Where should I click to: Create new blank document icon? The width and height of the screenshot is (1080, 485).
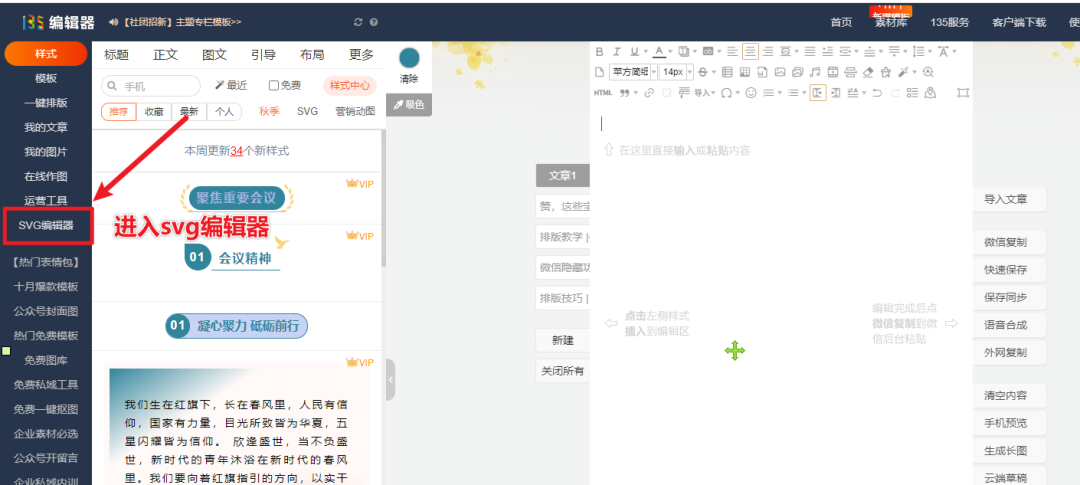(599, 72)
